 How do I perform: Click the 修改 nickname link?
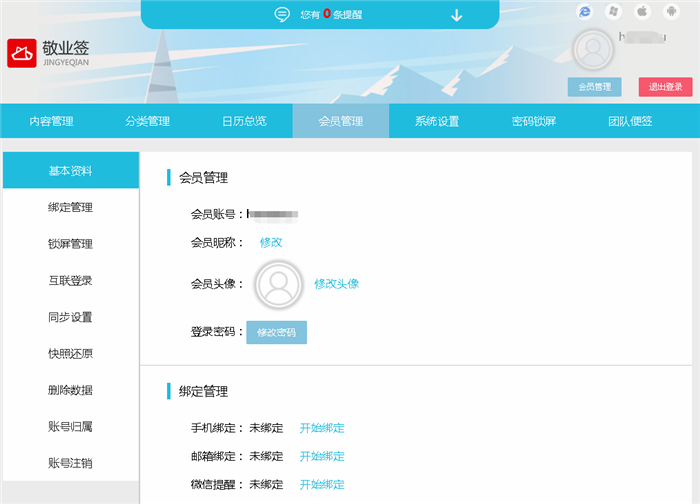point(271,242)
